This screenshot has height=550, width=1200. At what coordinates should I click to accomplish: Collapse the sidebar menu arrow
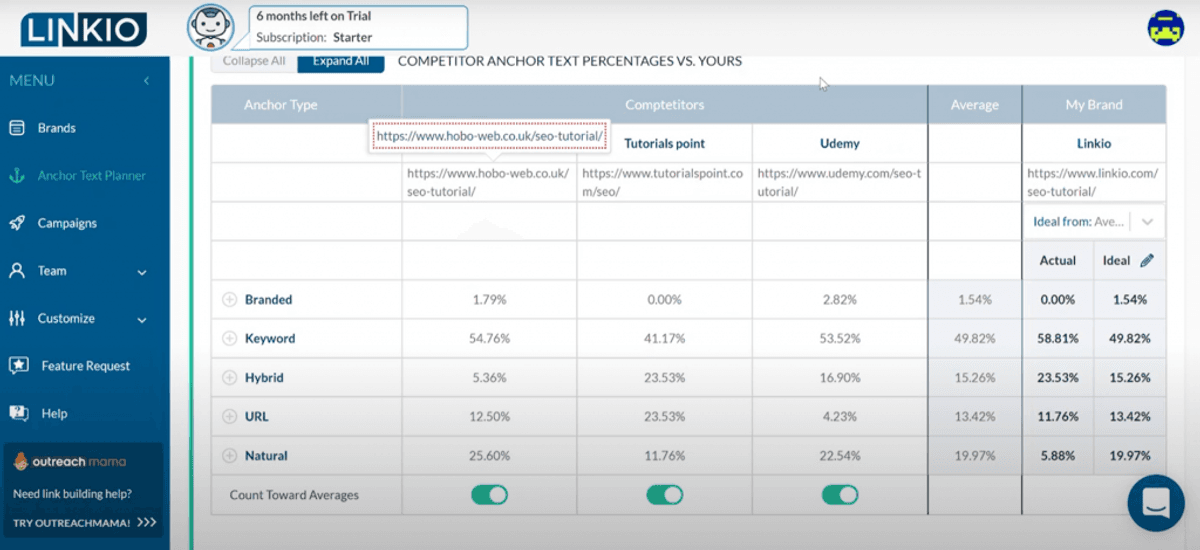[x=146, y=81]
